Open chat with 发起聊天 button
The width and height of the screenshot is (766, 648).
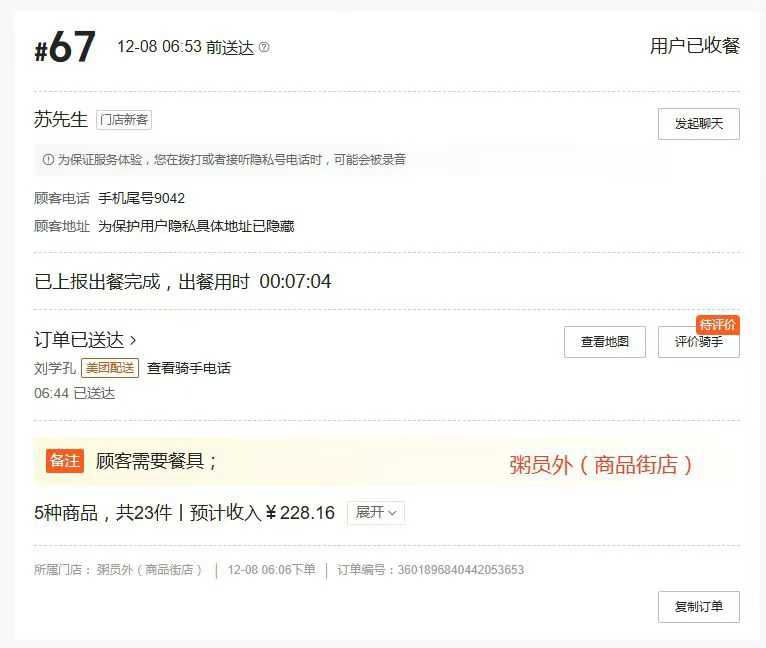pos(699,124)
